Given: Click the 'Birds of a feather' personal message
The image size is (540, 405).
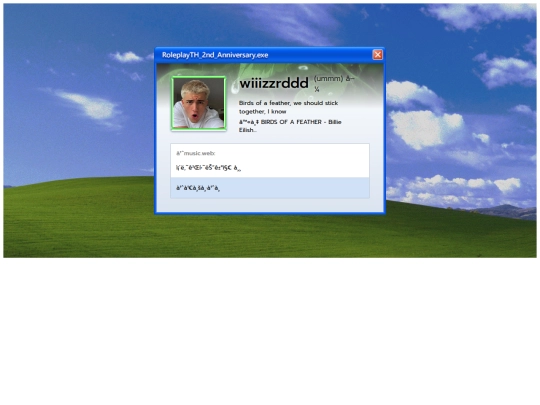Looking at the screenshot, I should click(288, 107).
